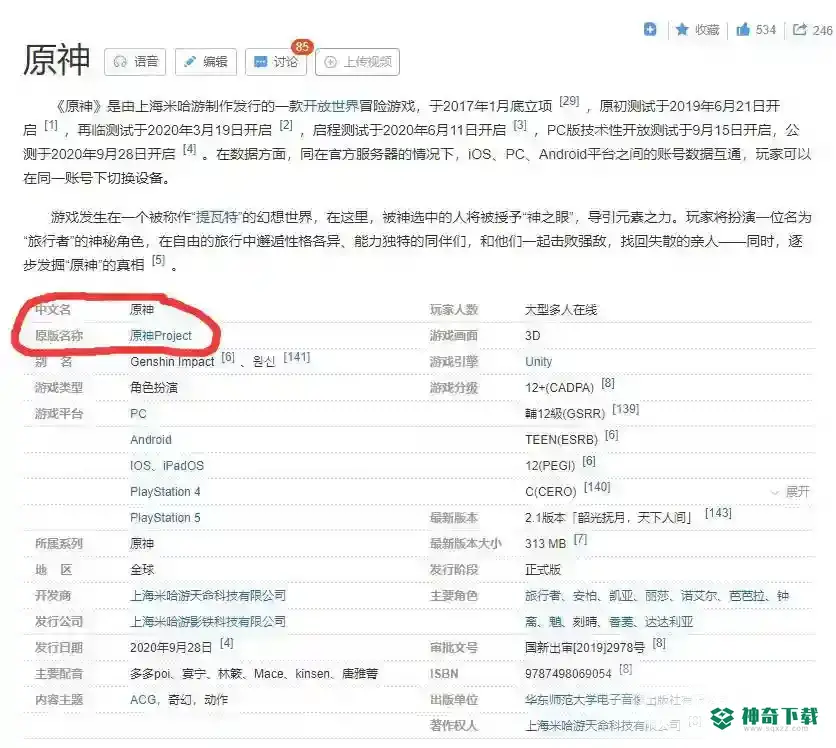Click reference [3] after 6月11日开启

click(x=520, y=125)
